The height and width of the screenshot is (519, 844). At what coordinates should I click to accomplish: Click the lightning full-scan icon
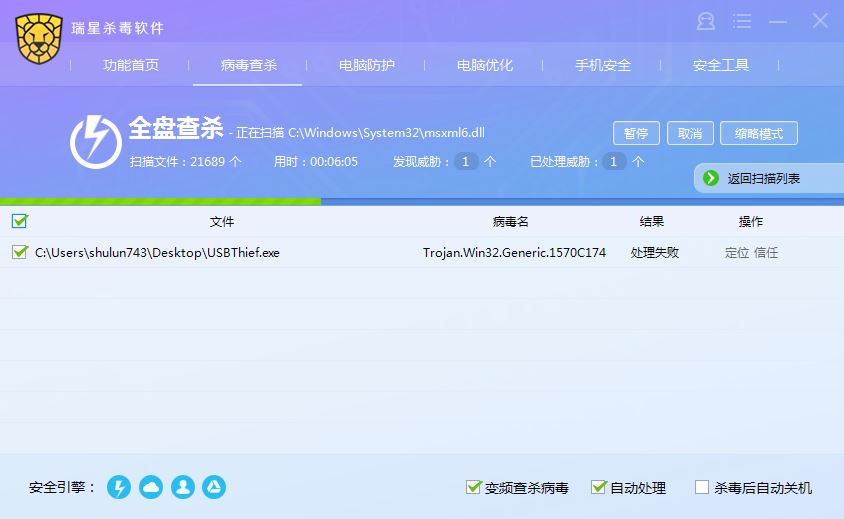coord(96,142)
